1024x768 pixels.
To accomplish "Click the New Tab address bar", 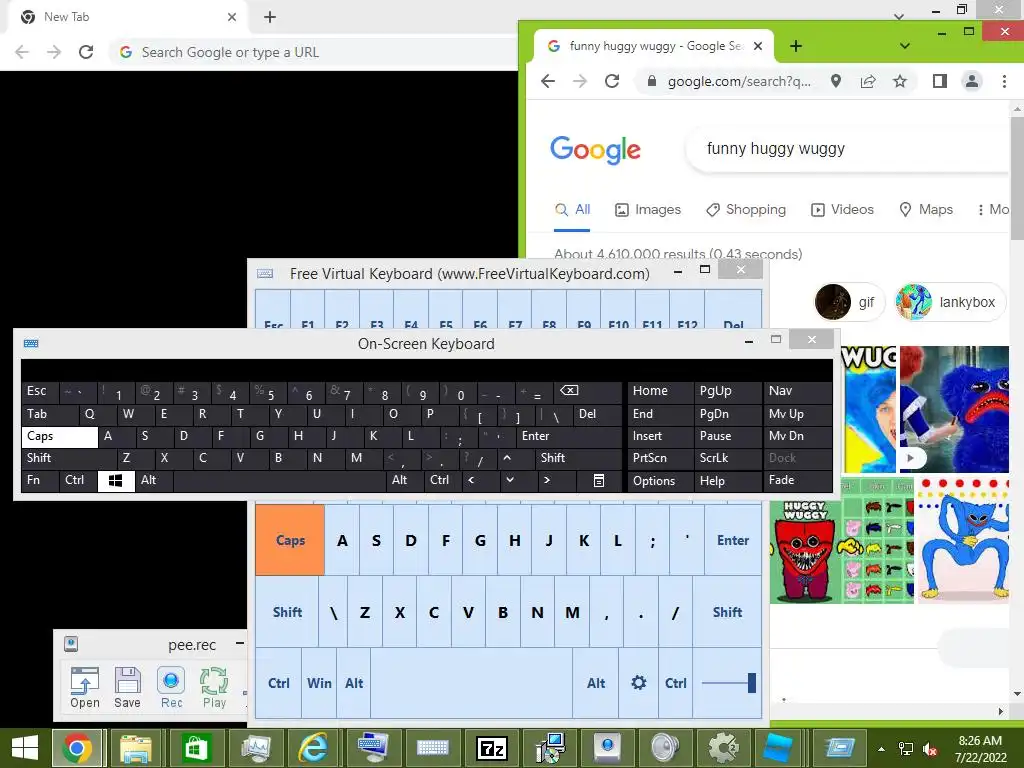I will pyautogui.click(x=313, y=52).
